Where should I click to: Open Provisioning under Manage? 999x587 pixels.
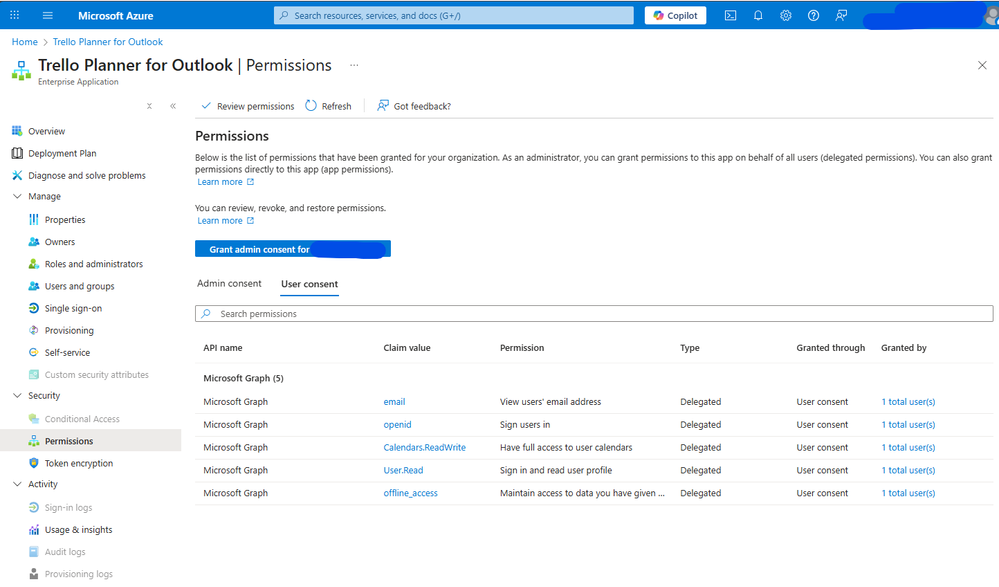69,331
